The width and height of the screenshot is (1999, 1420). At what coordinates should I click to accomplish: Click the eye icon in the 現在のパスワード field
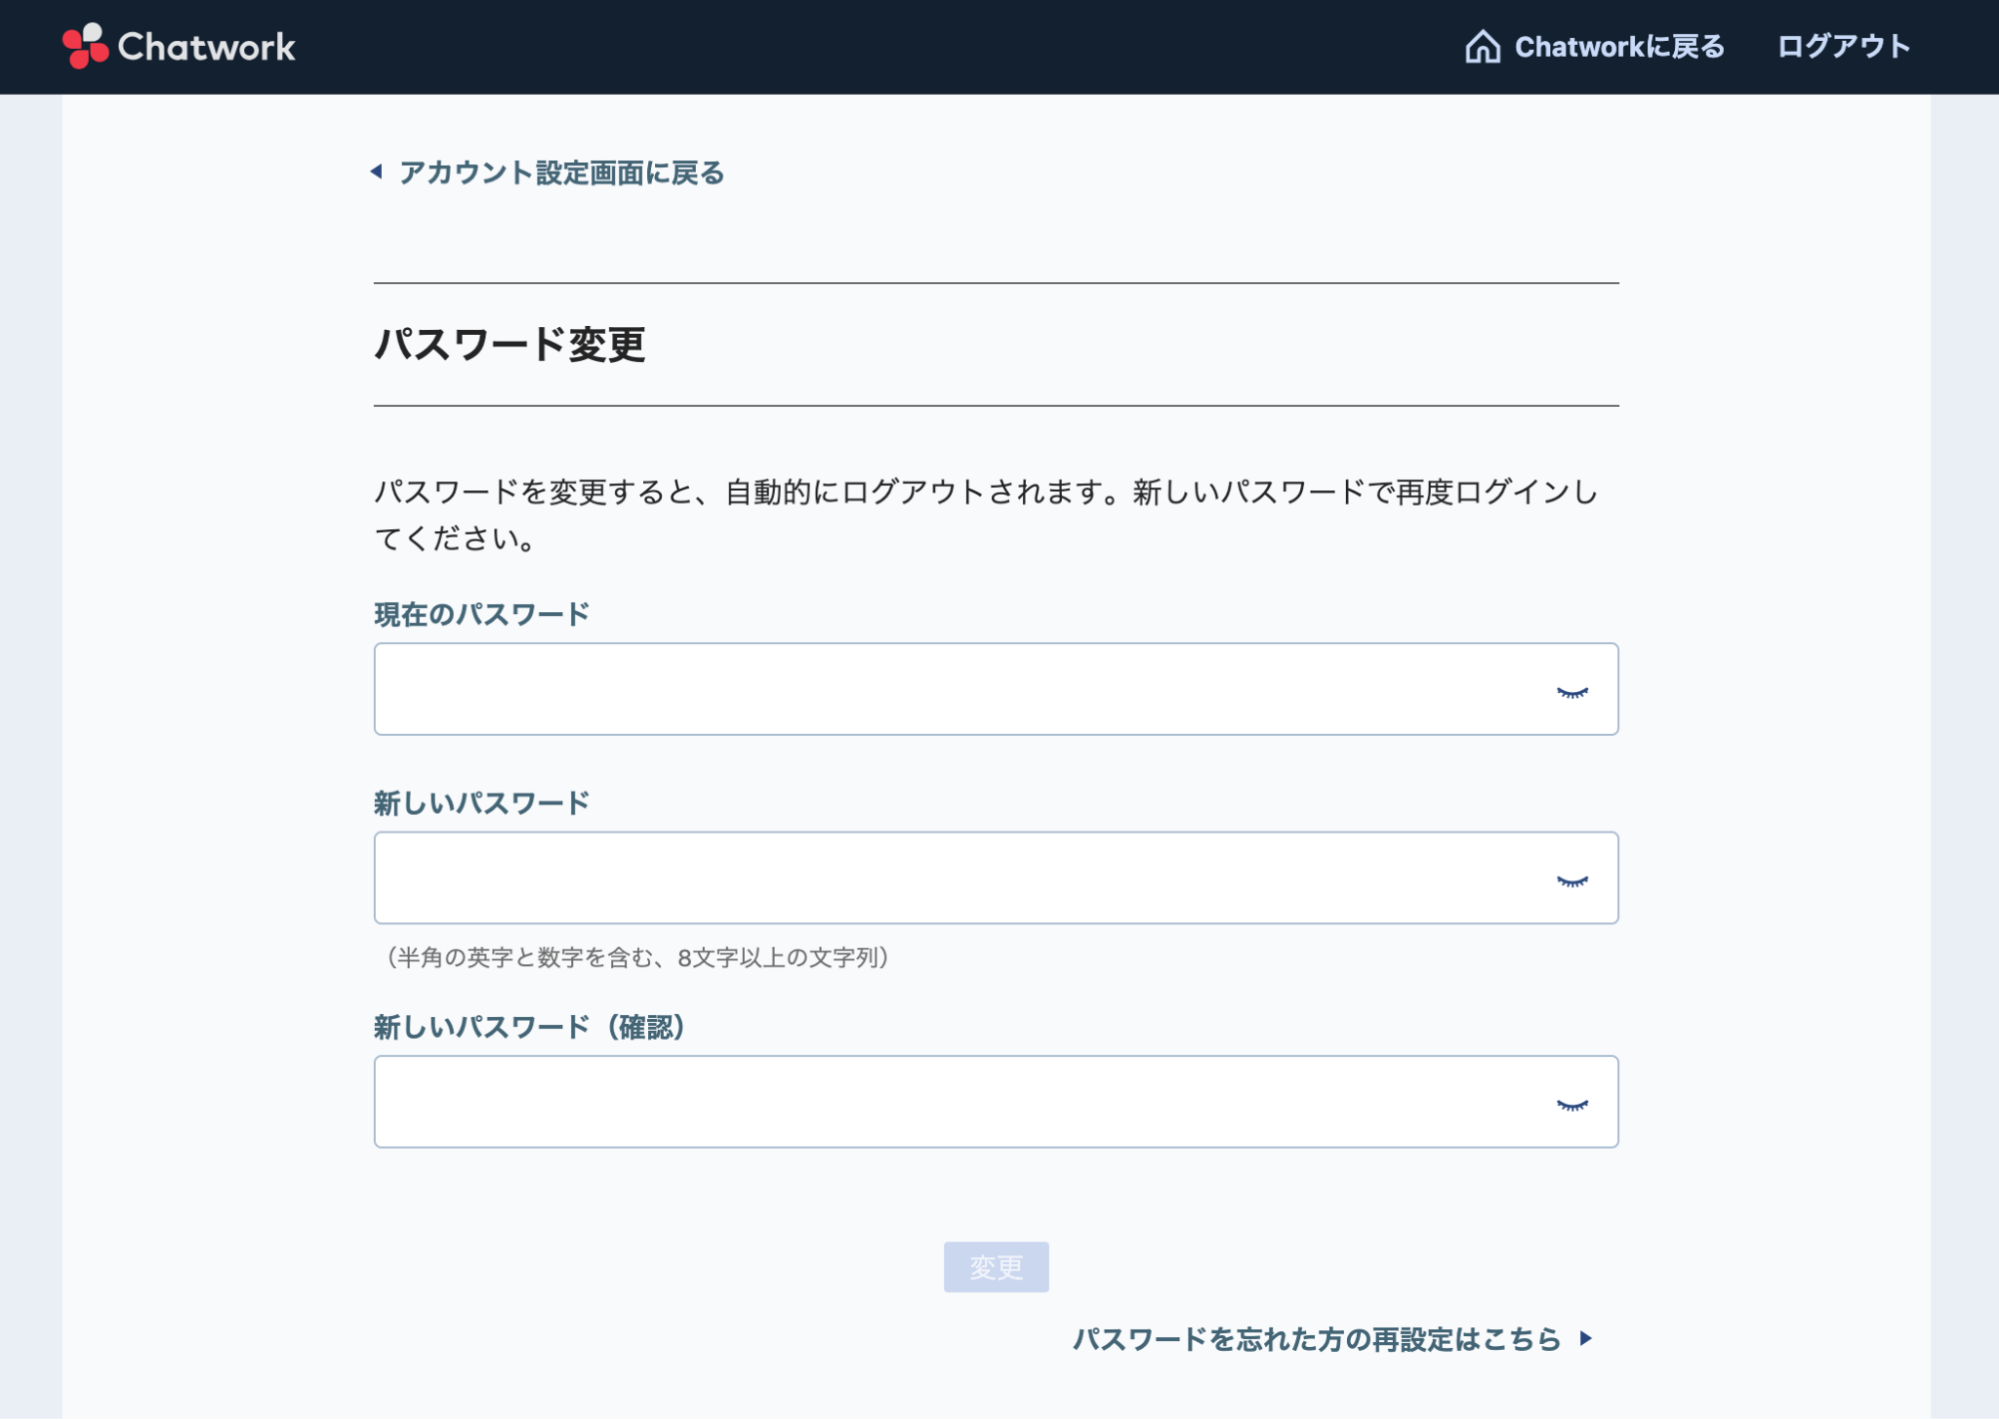pyautogui.click(x=1572, y=690)
